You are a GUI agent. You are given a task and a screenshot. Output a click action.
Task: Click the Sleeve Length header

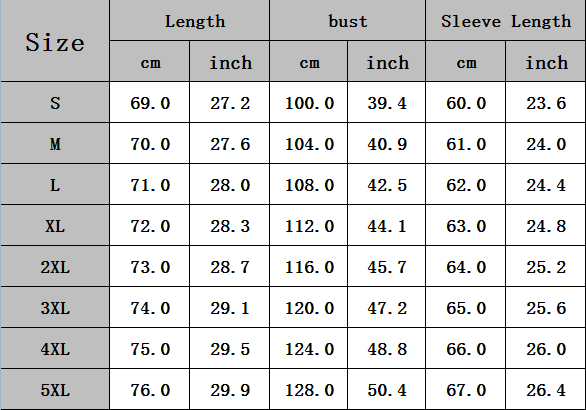coord(506,20)
